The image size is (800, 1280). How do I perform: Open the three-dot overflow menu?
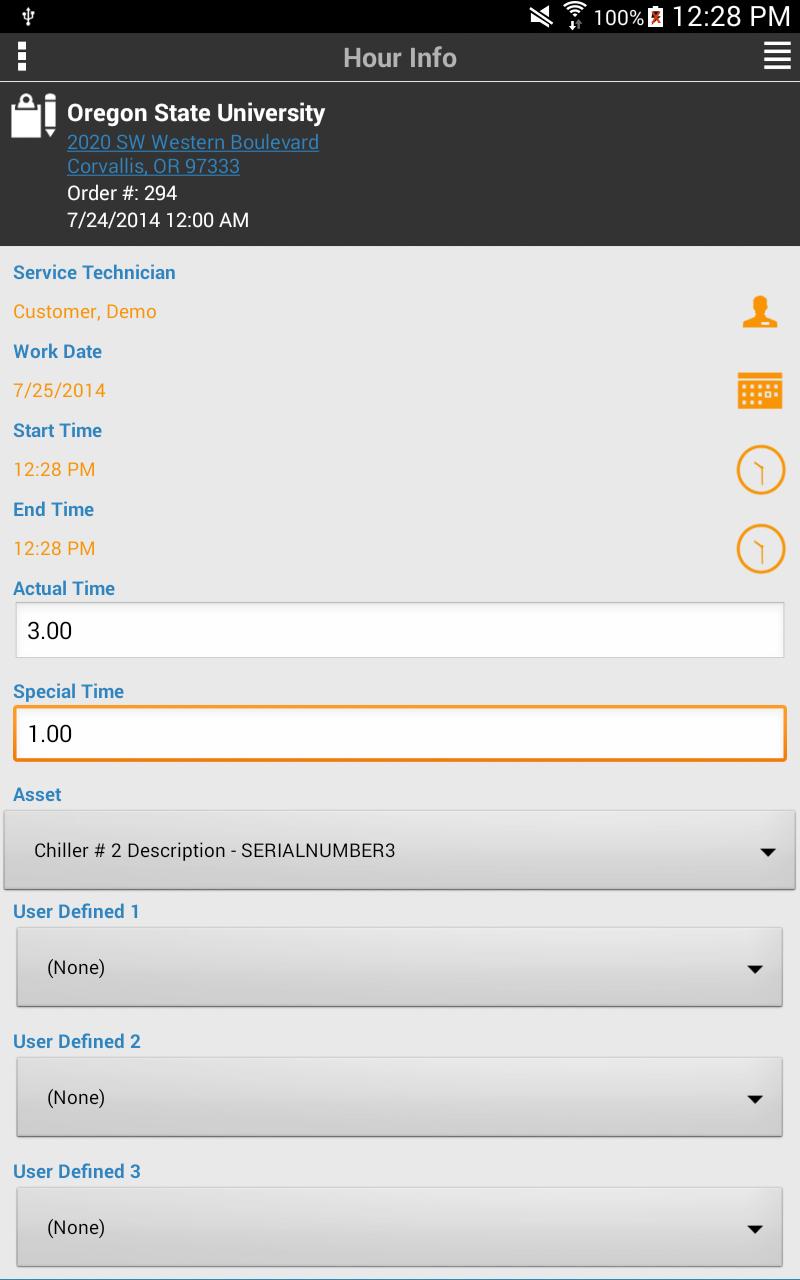tap(22, 57)
